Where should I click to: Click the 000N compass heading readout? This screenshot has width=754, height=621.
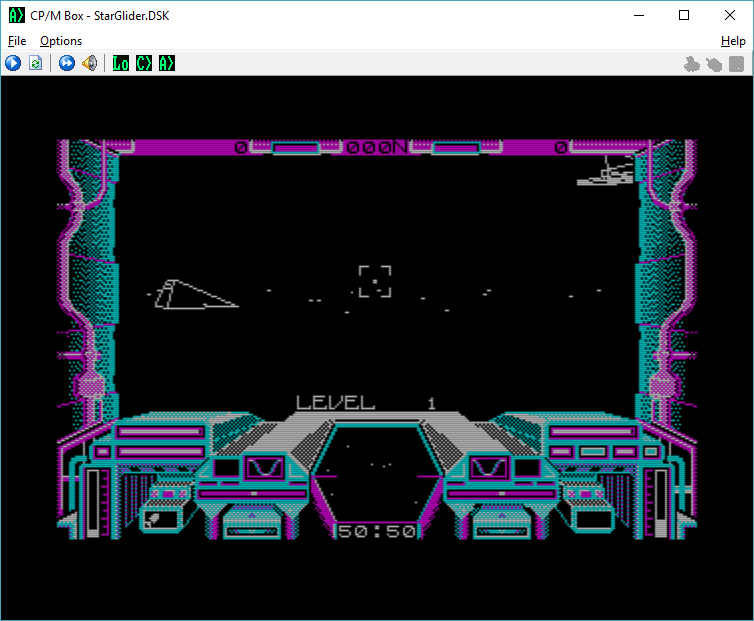click(x=377, y=147)
